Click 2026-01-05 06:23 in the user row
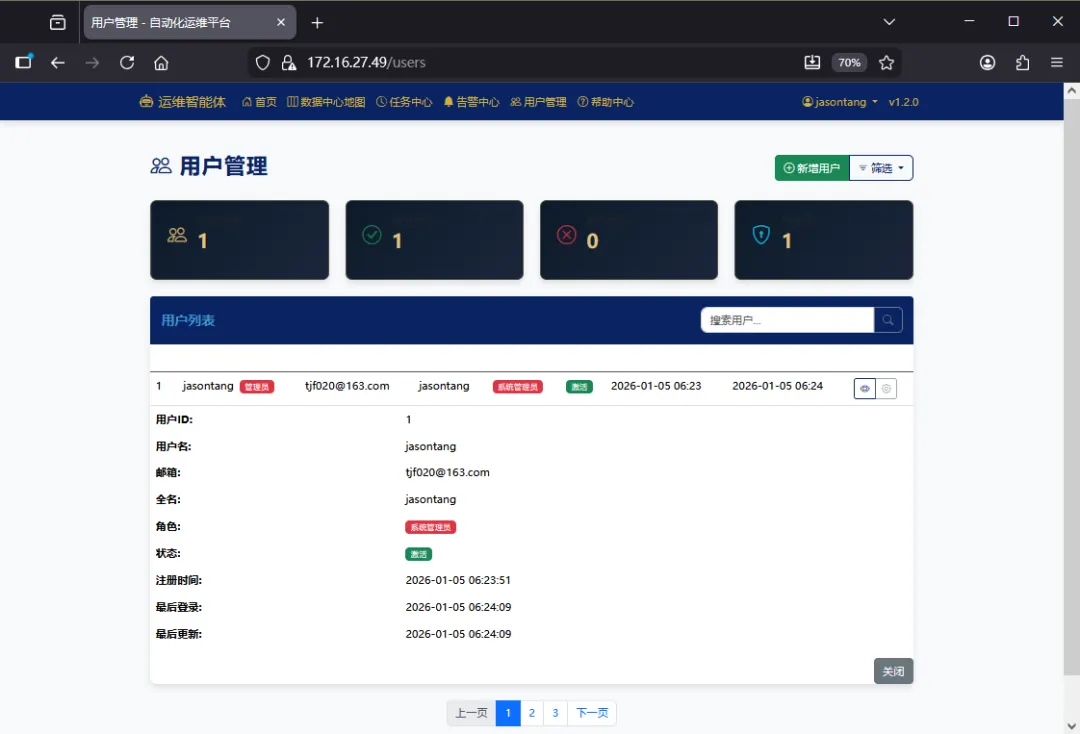The width and height of the screenshot is (1080, 734). click(x=656, y=386)
